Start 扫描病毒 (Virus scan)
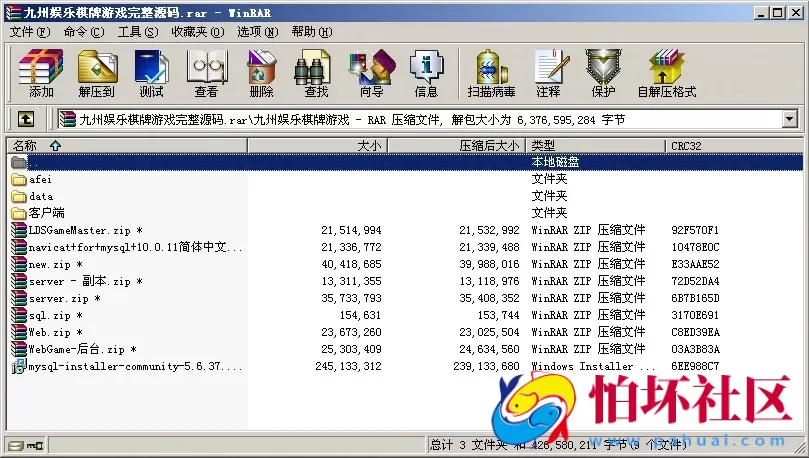 click(x=491, y=73)
